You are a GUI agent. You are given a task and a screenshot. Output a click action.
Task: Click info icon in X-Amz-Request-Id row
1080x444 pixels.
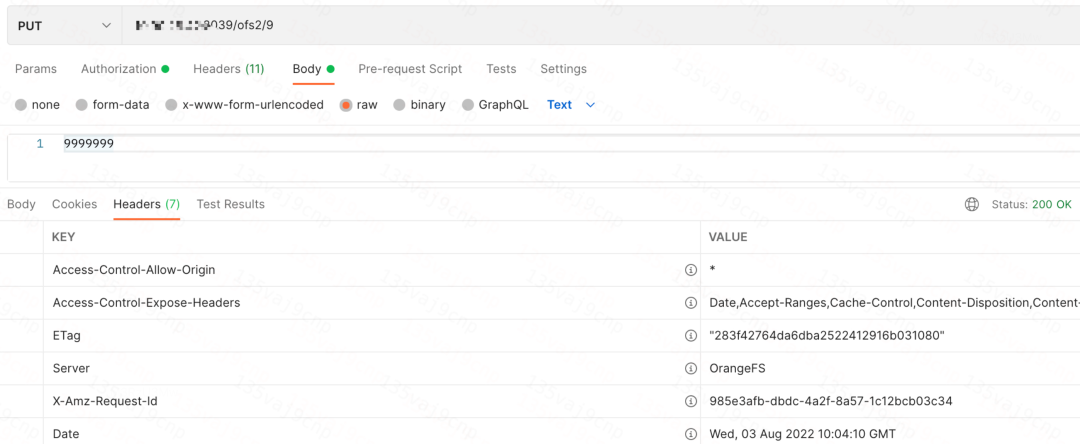coord(690,402)
